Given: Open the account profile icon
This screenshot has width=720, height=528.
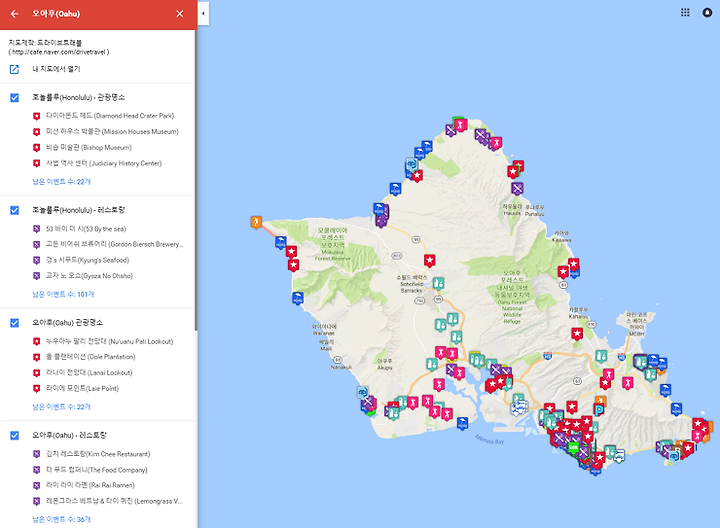Looking at the screenshot, I should point(707,12).
